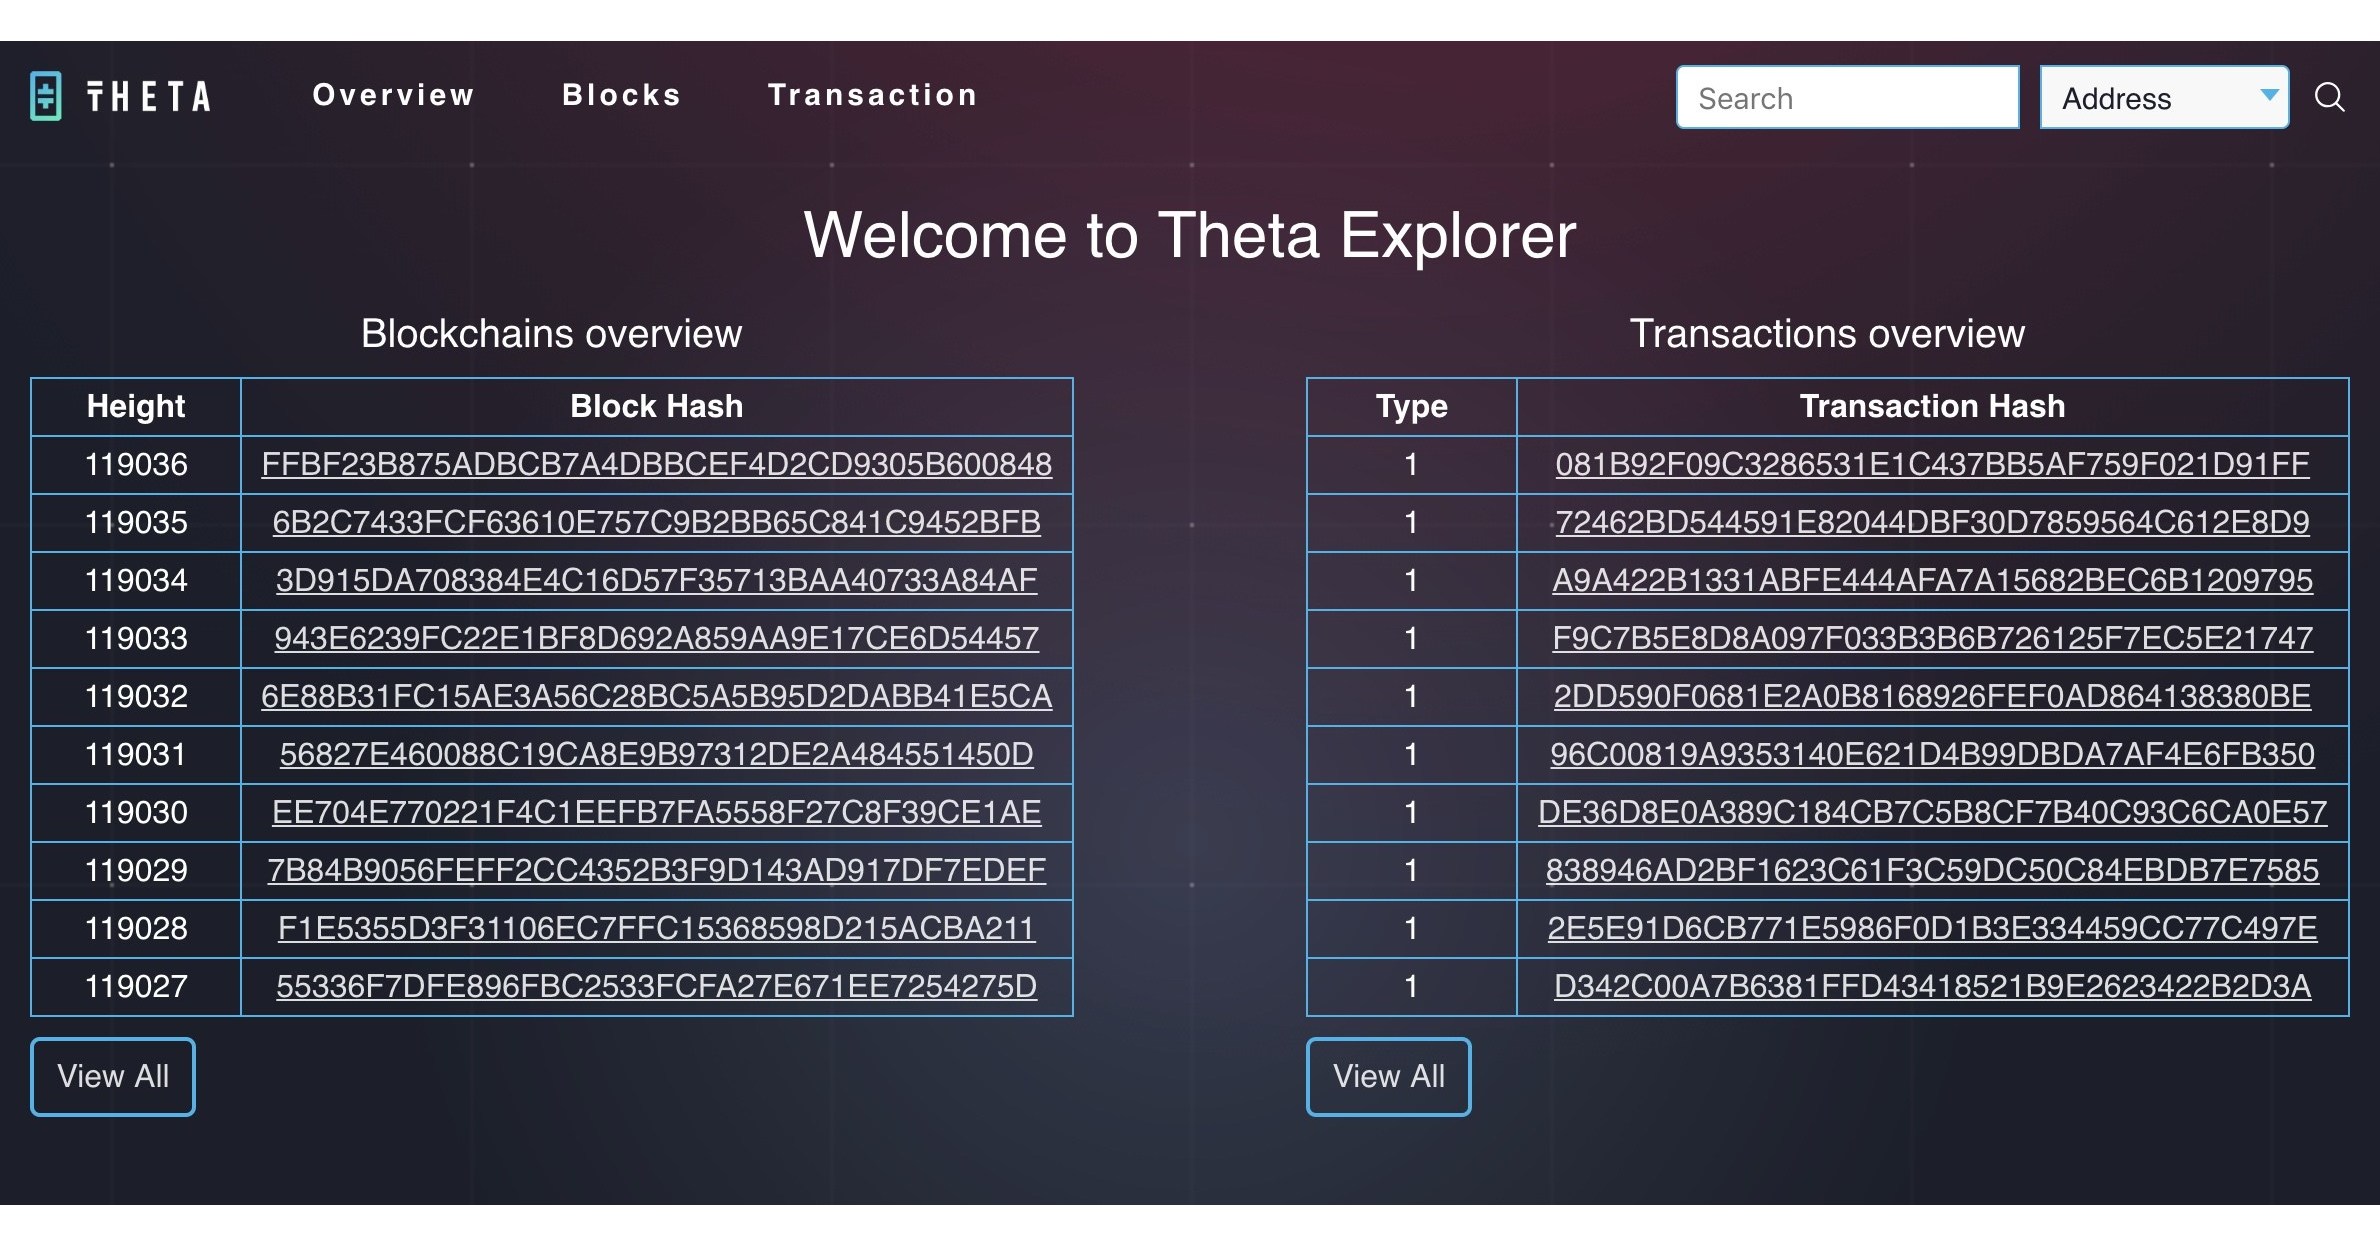Screen dimensions: 2380x1246
Task: Open transaction hash starting with F9C7B5E8D8
Action: click(x=1931, y=638)
